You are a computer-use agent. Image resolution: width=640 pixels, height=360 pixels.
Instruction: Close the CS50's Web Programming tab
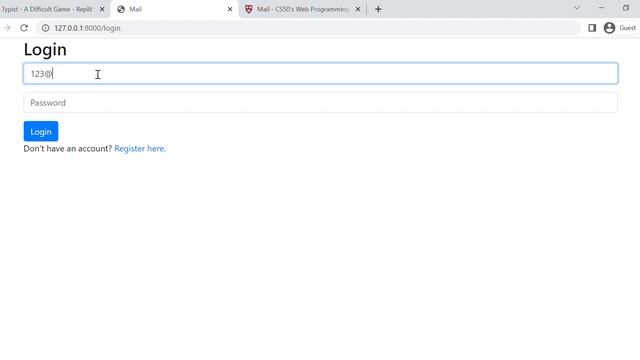(358, 9)
